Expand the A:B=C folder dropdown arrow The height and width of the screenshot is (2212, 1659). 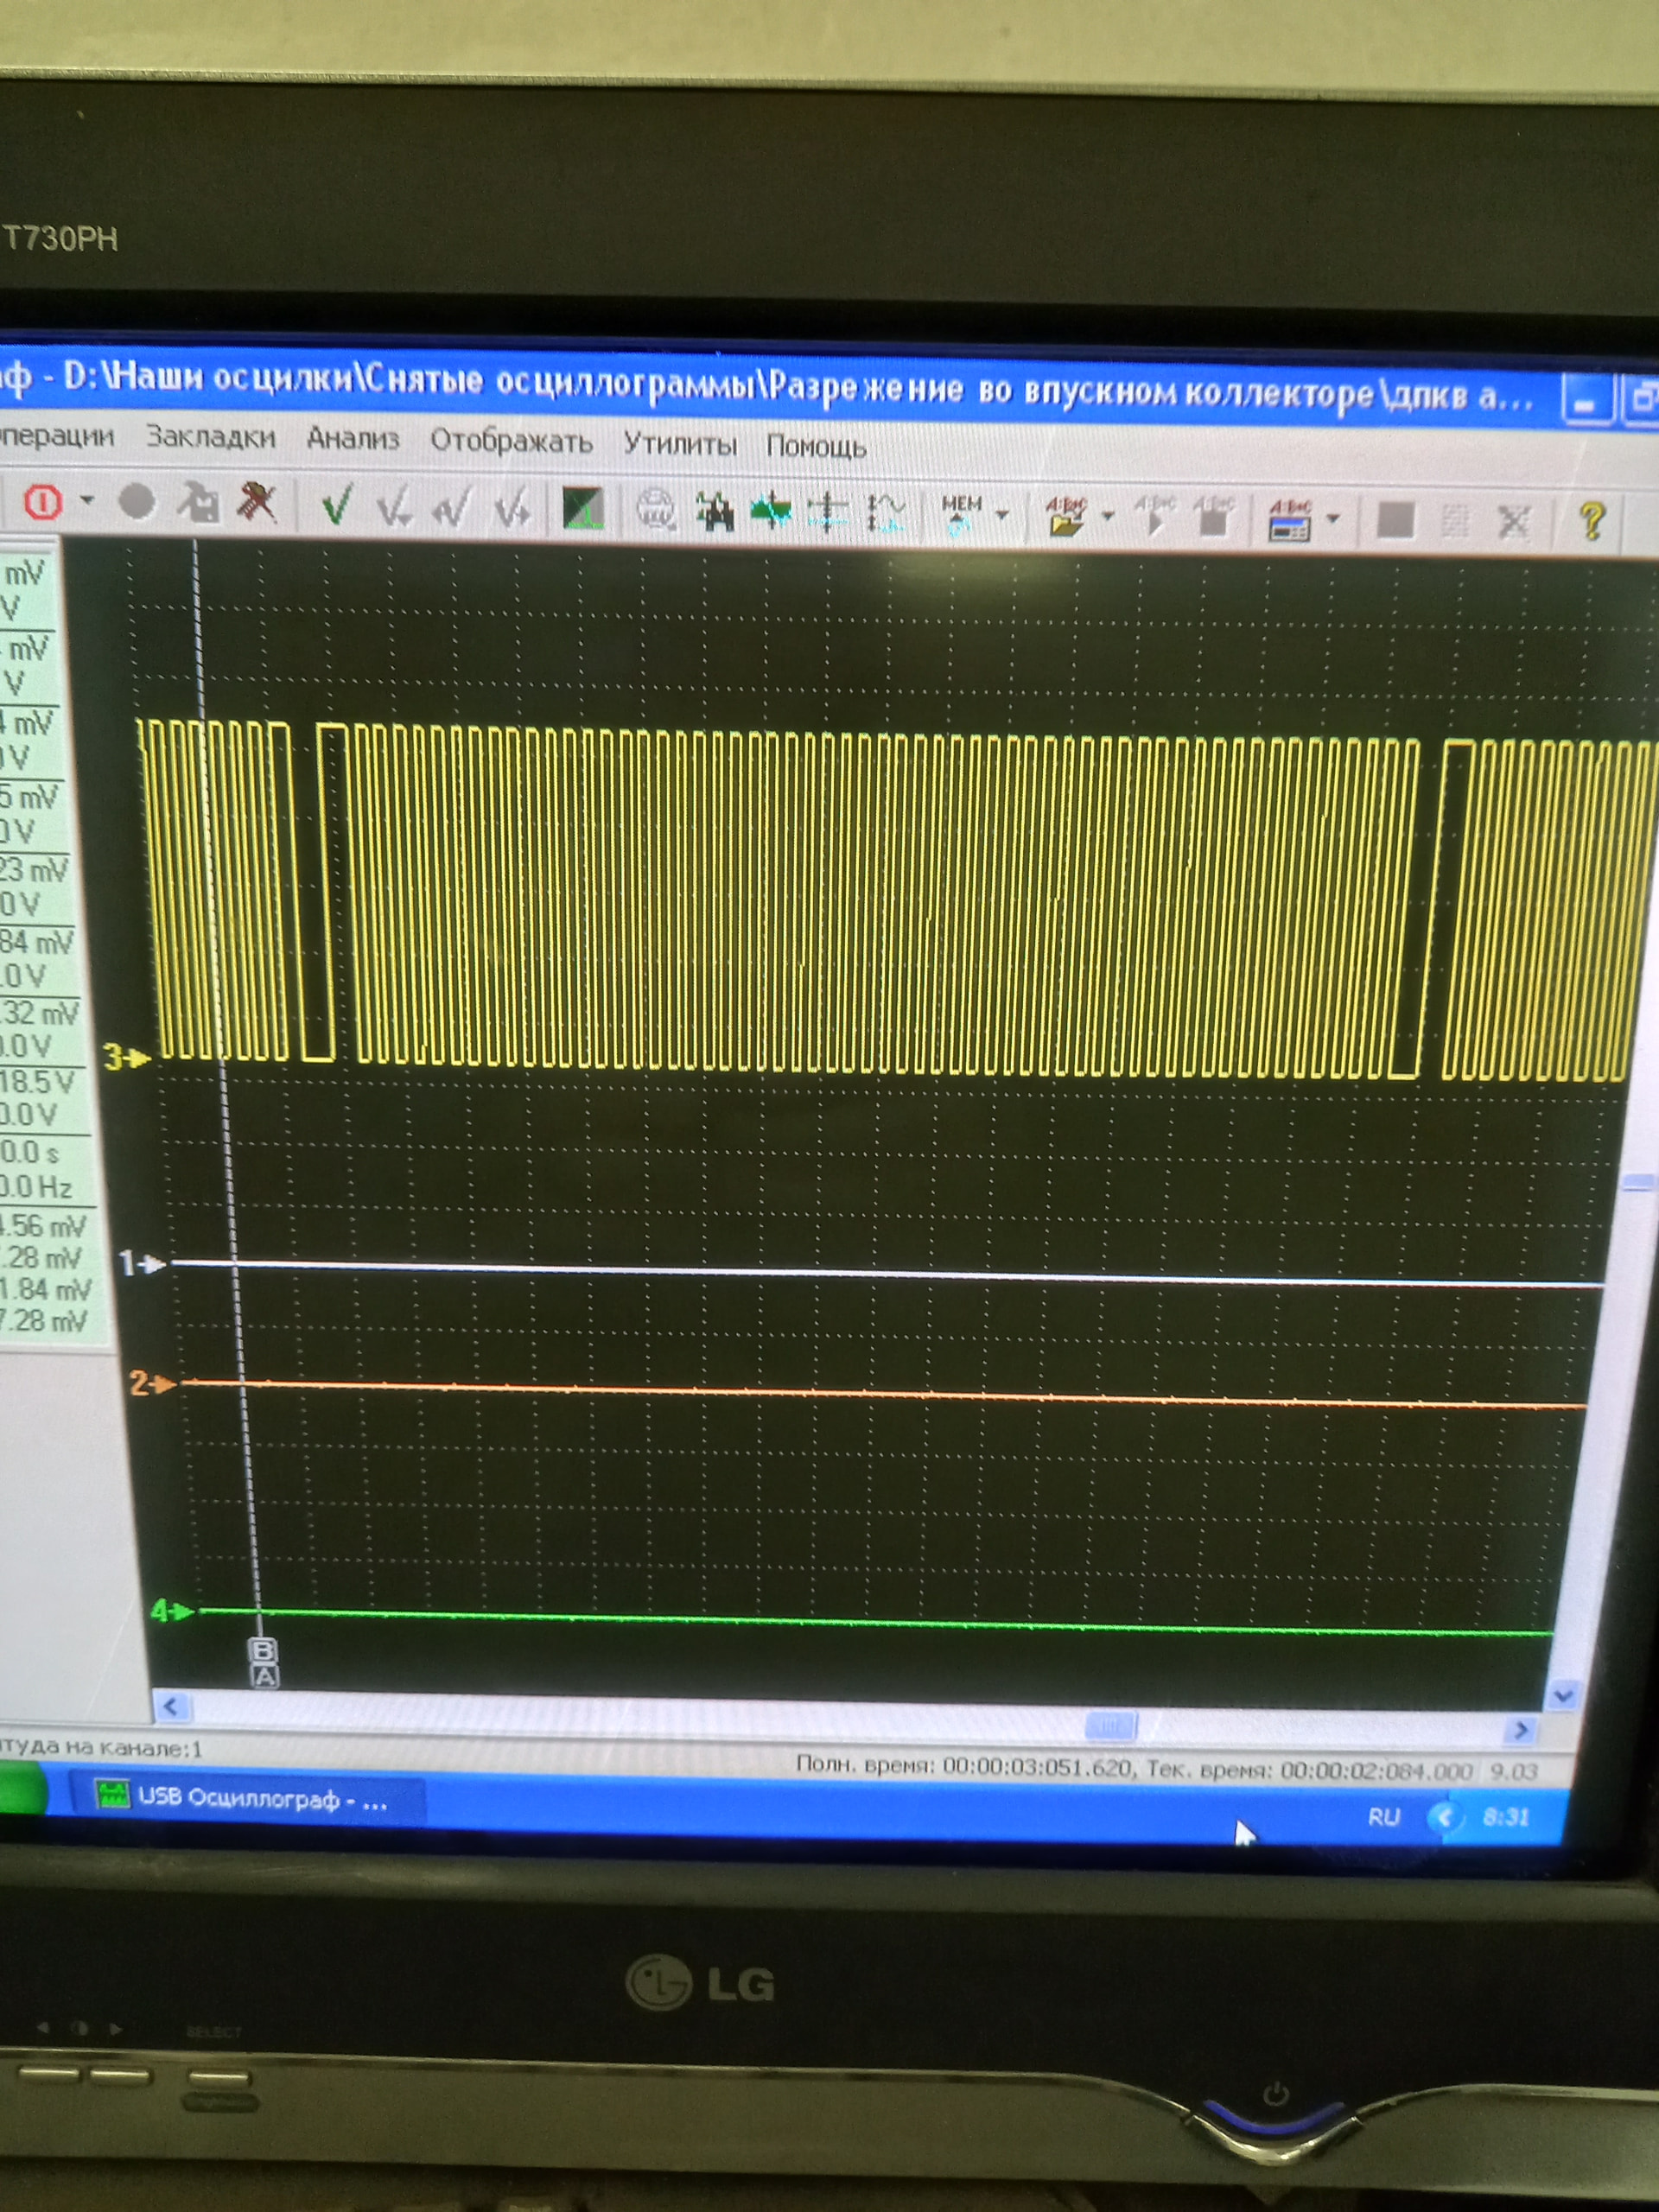click(1107, 517)
